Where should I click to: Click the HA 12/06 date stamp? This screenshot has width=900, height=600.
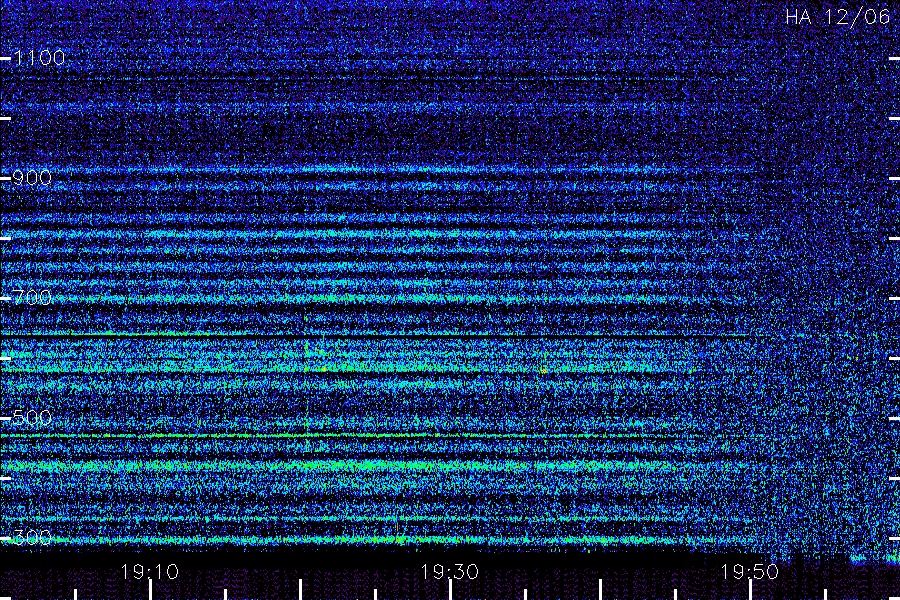(837, 17)
